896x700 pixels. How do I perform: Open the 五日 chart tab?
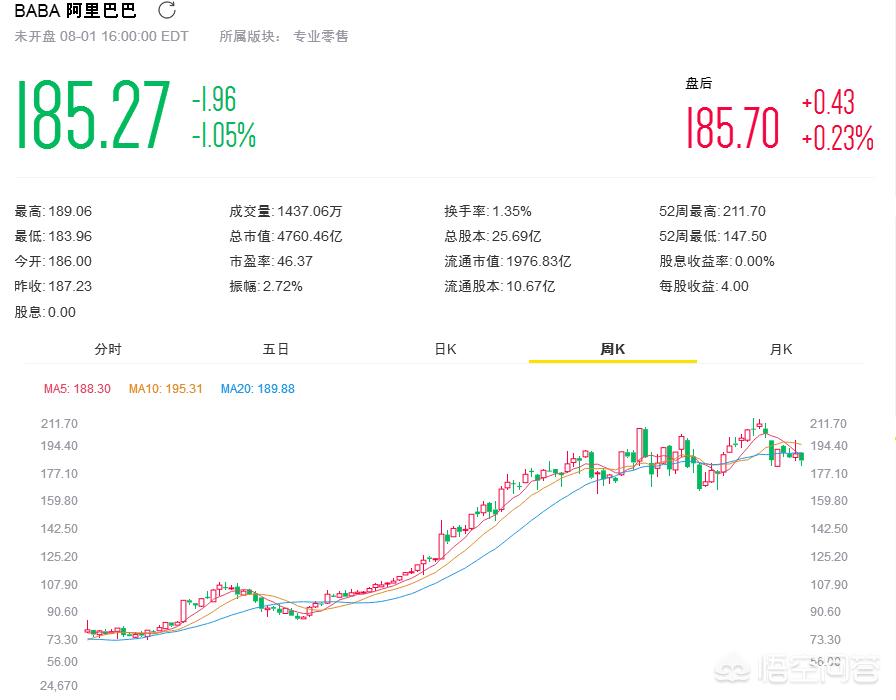275,349
